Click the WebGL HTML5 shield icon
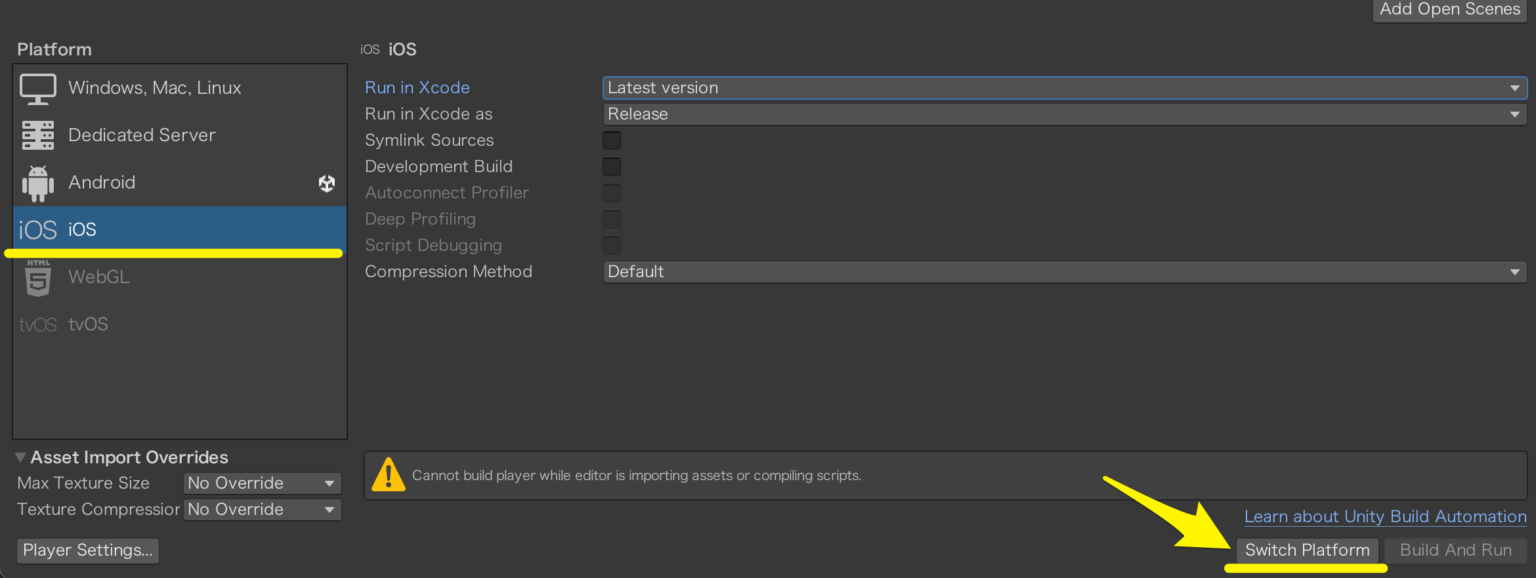The height and width of the screenshot is (578, 1536). pos(38,277)
